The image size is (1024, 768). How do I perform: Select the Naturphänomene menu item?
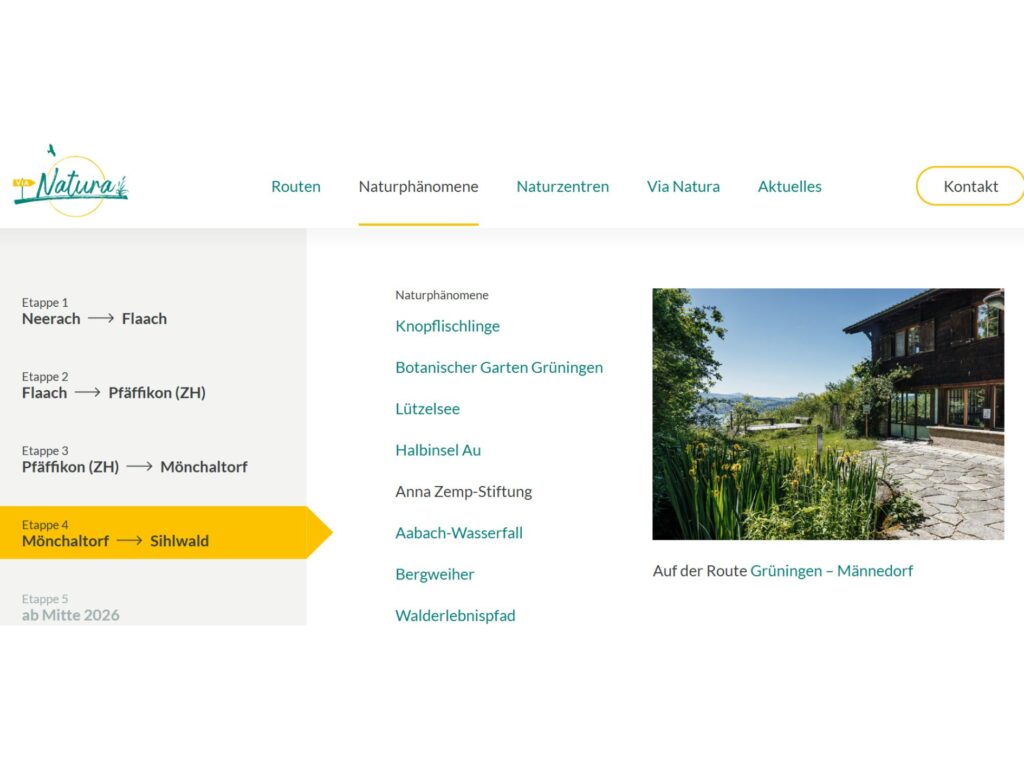[x=418, y=186]
